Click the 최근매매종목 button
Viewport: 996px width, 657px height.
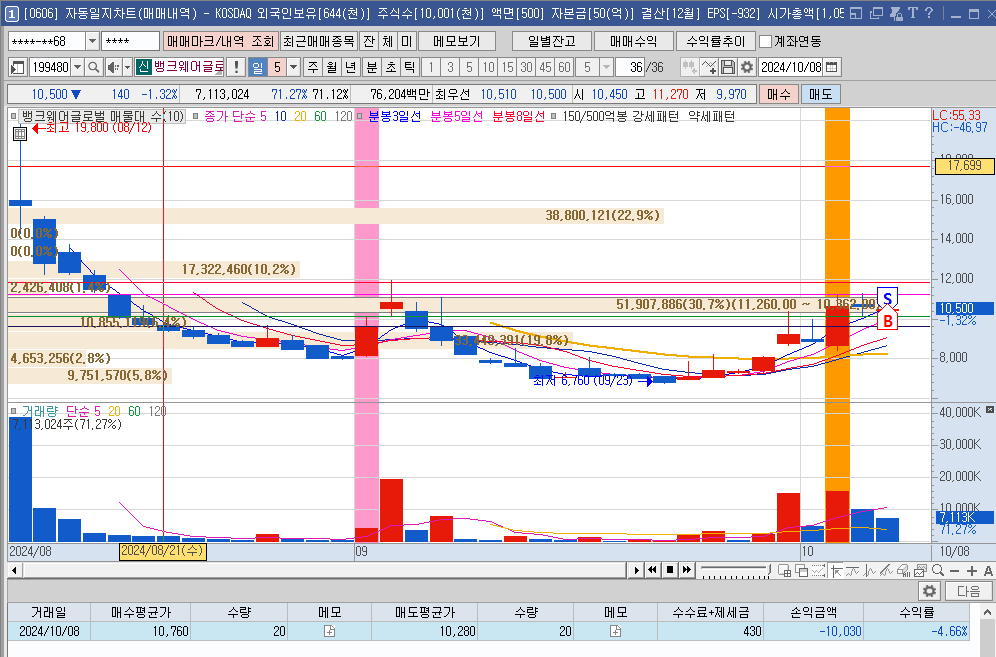[318, 41]
